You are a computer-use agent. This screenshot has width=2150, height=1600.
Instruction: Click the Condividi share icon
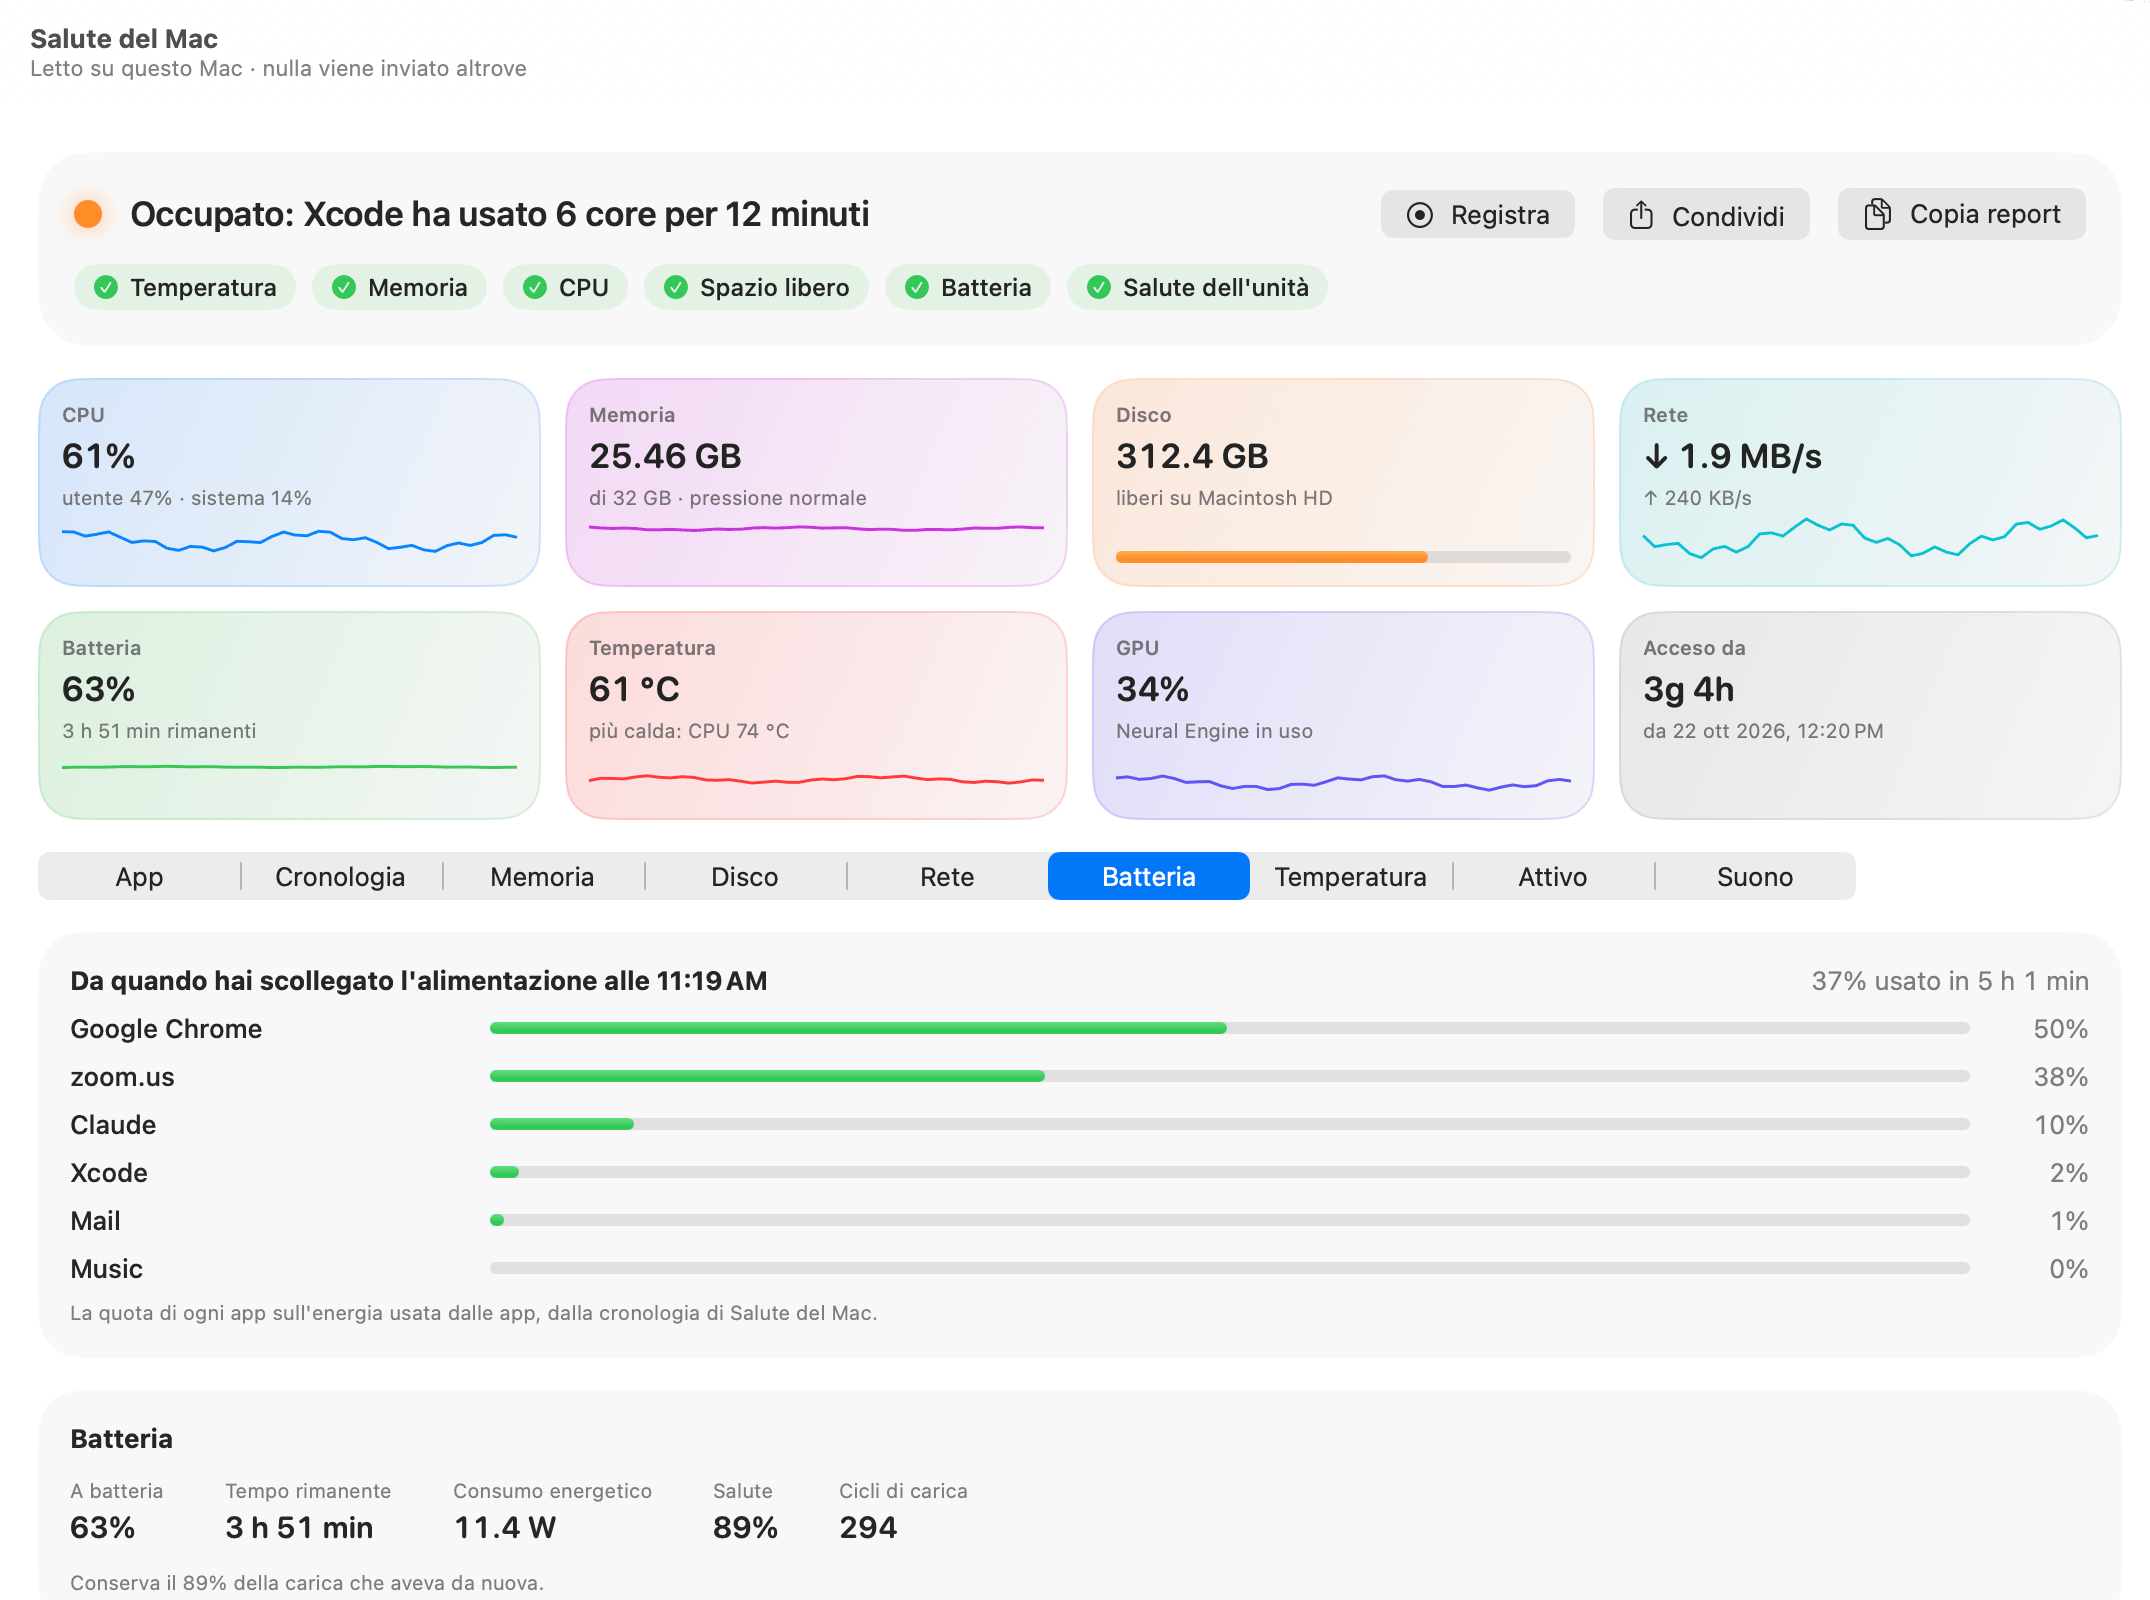pyautogui.click(x=1641, y=215)
